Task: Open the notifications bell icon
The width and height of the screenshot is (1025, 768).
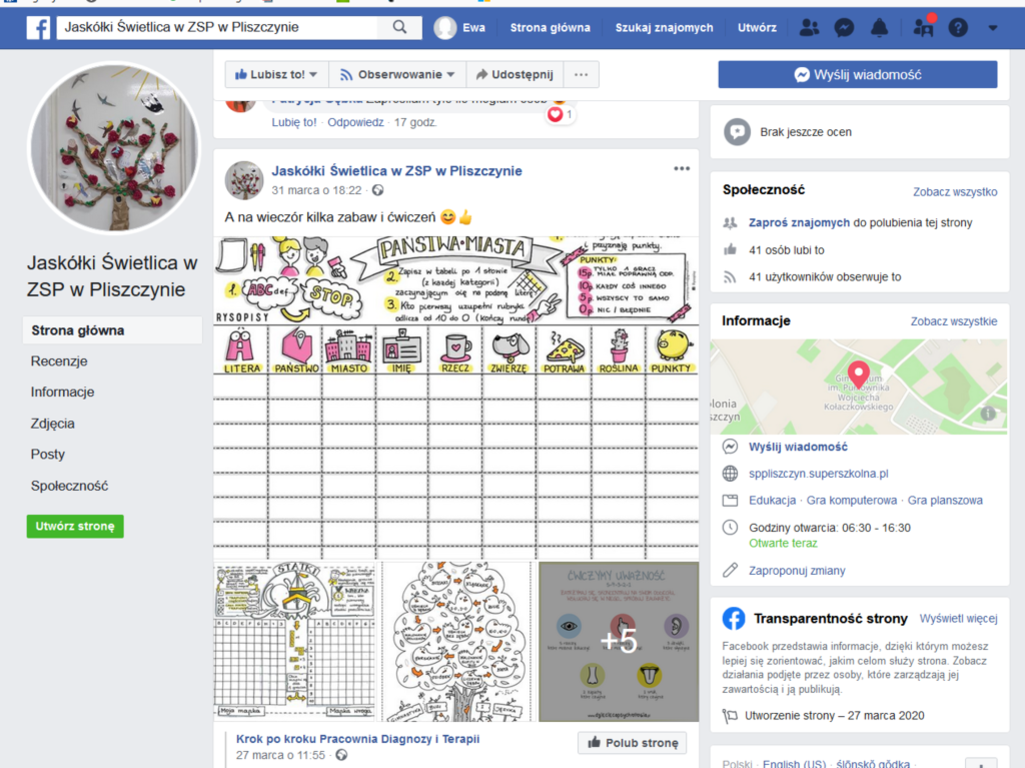Action: click(x=879, y=27)
